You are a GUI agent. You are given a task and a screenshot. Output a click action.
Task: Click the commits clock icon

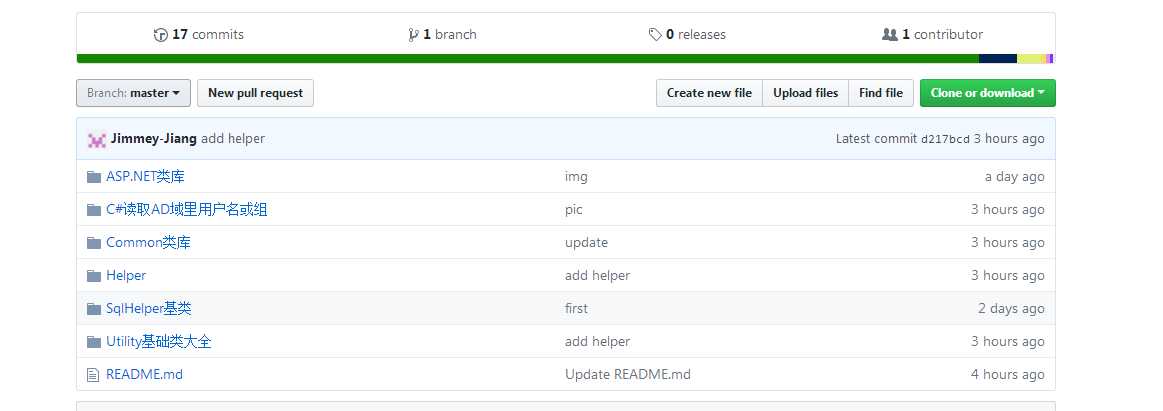160,35
